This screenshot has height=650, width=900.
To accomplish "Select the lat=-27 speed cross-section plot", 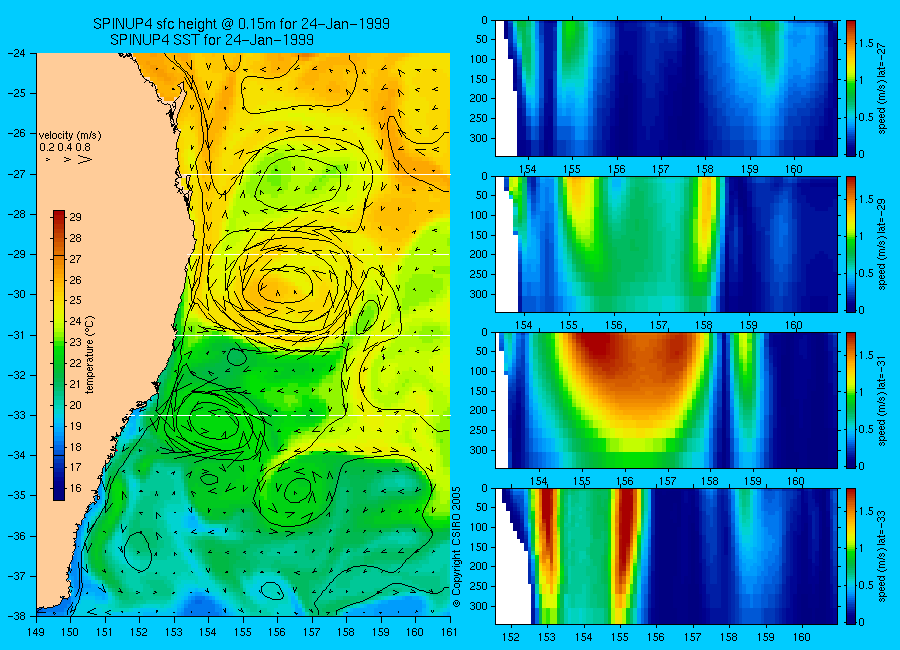I will click(x=666, y=88).
